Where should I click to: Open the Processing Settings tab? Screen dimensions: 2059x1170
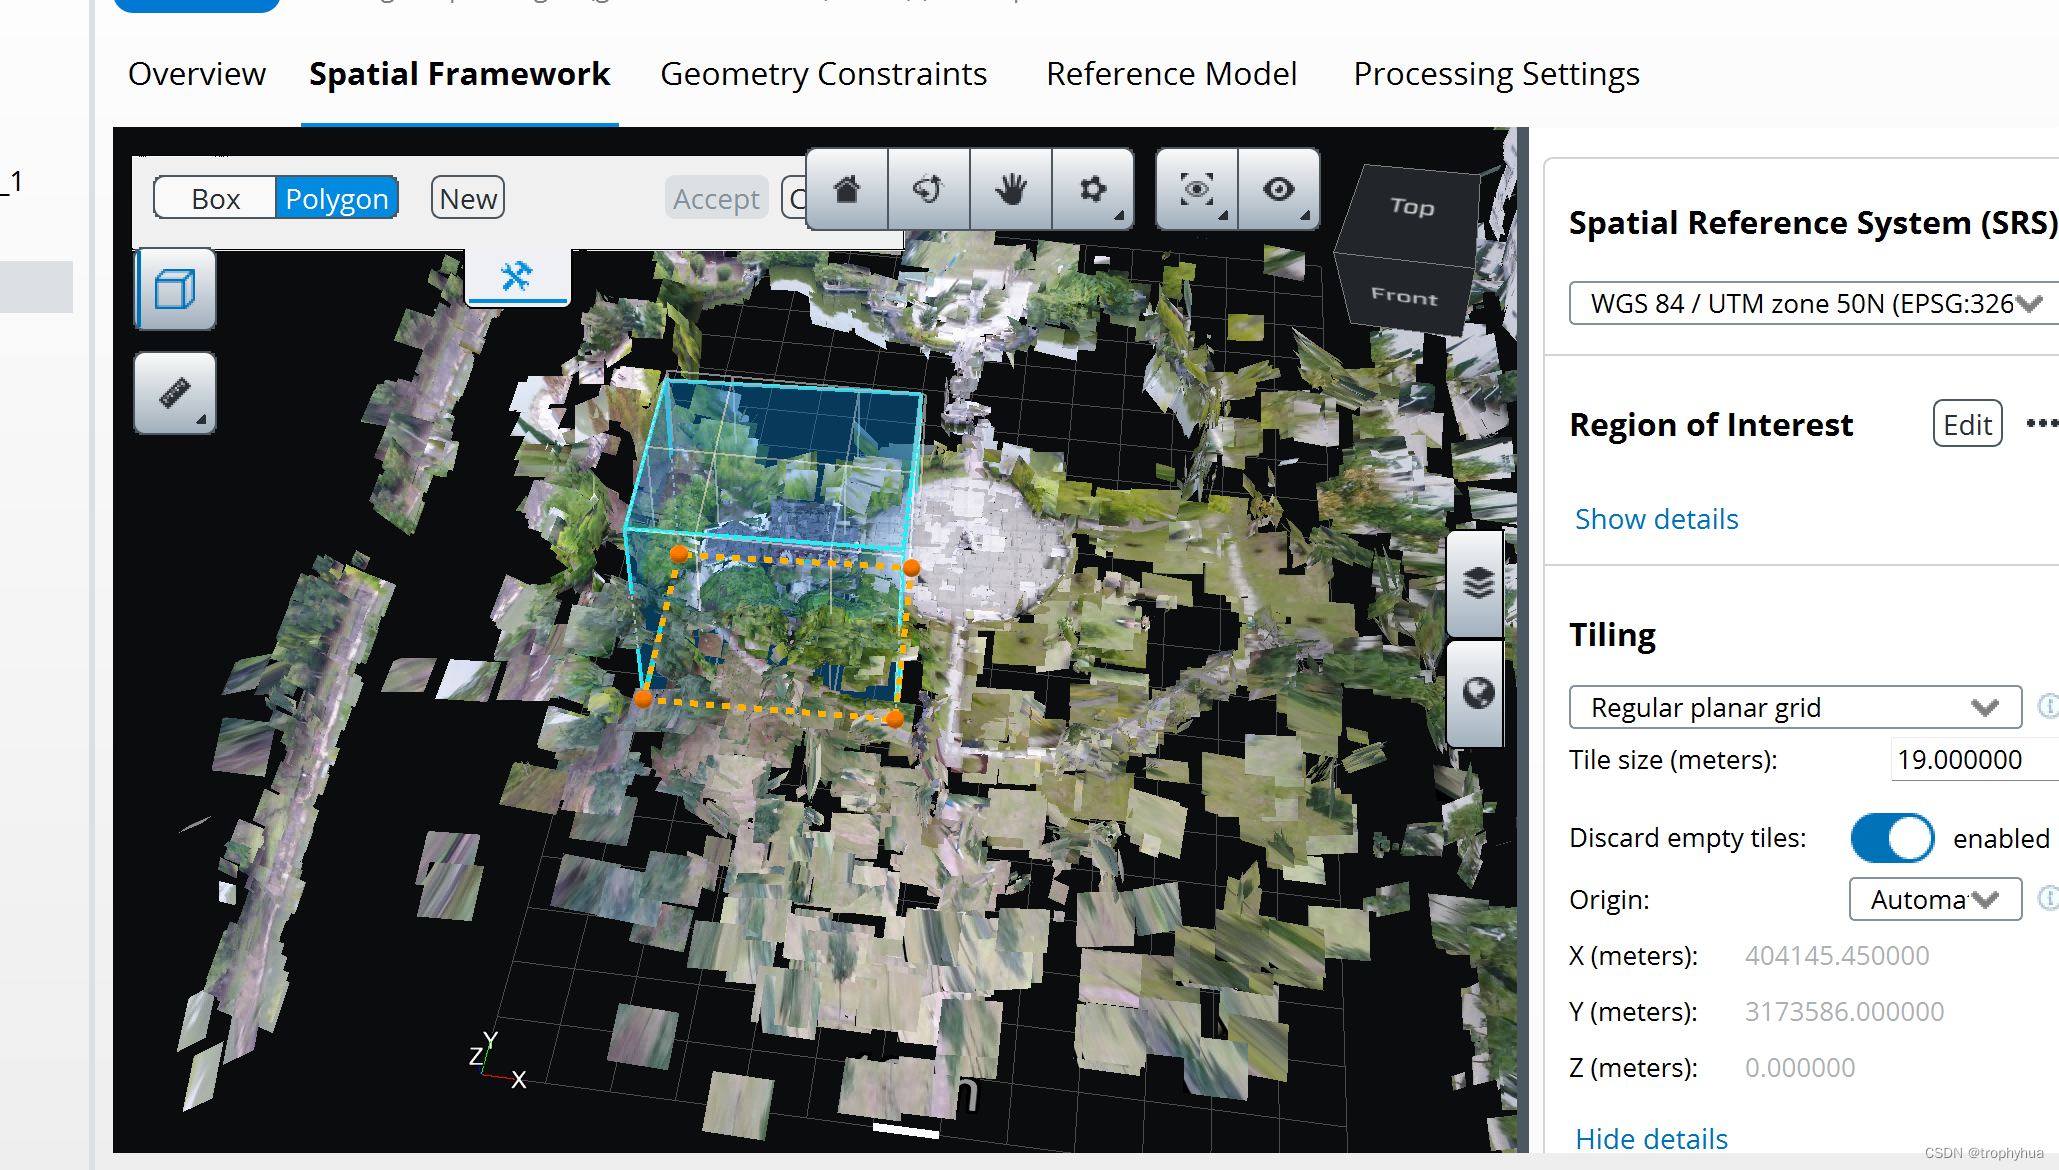tap(1496, 74)
